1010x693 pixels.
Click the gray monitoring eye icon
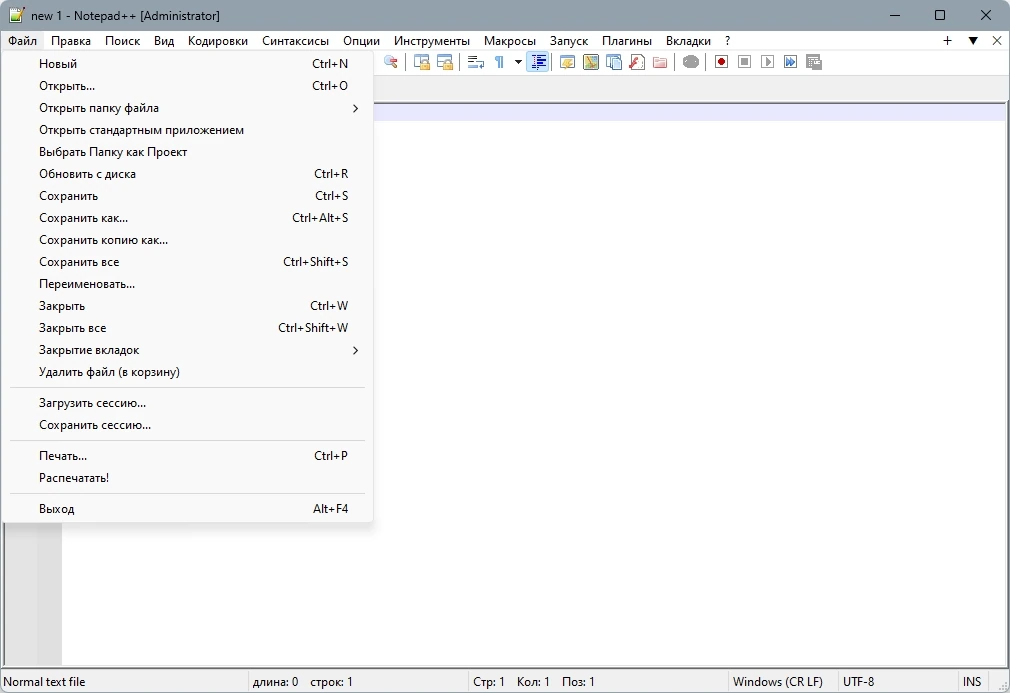coord(691,62)
